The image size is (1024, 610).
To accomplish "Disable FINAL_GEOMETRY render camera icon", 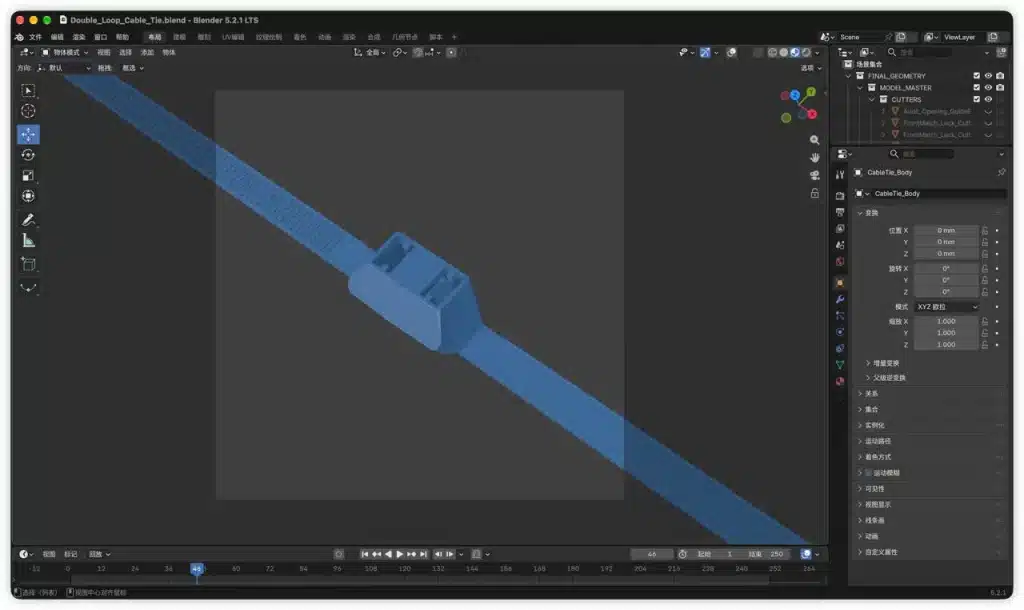I will click(x=1000, y=76).
